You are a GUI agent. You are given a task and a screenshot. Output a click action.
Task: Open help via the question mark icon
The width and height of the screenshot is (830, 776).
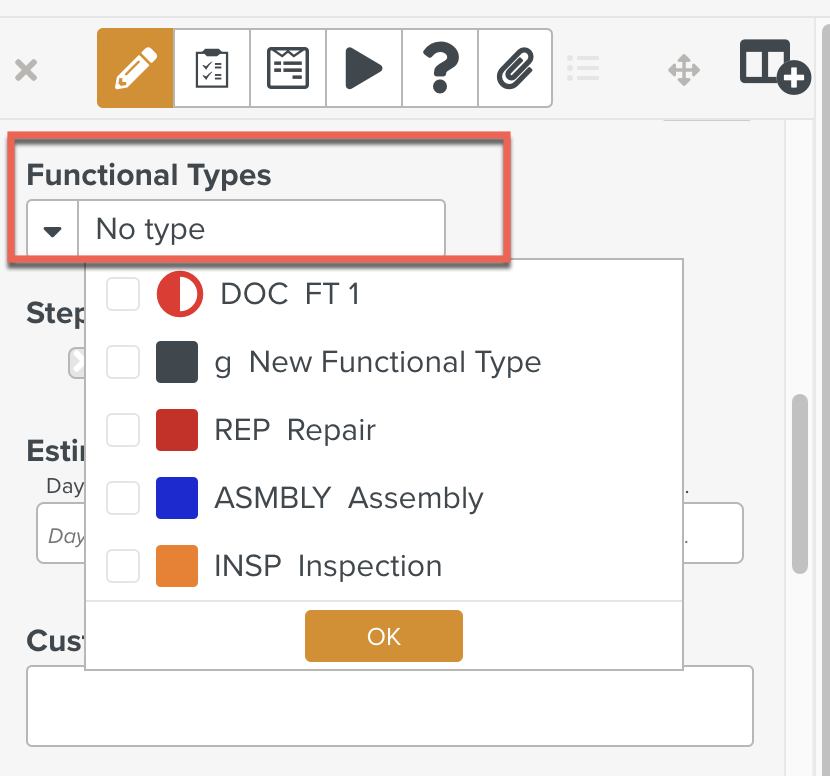[439, 68]
